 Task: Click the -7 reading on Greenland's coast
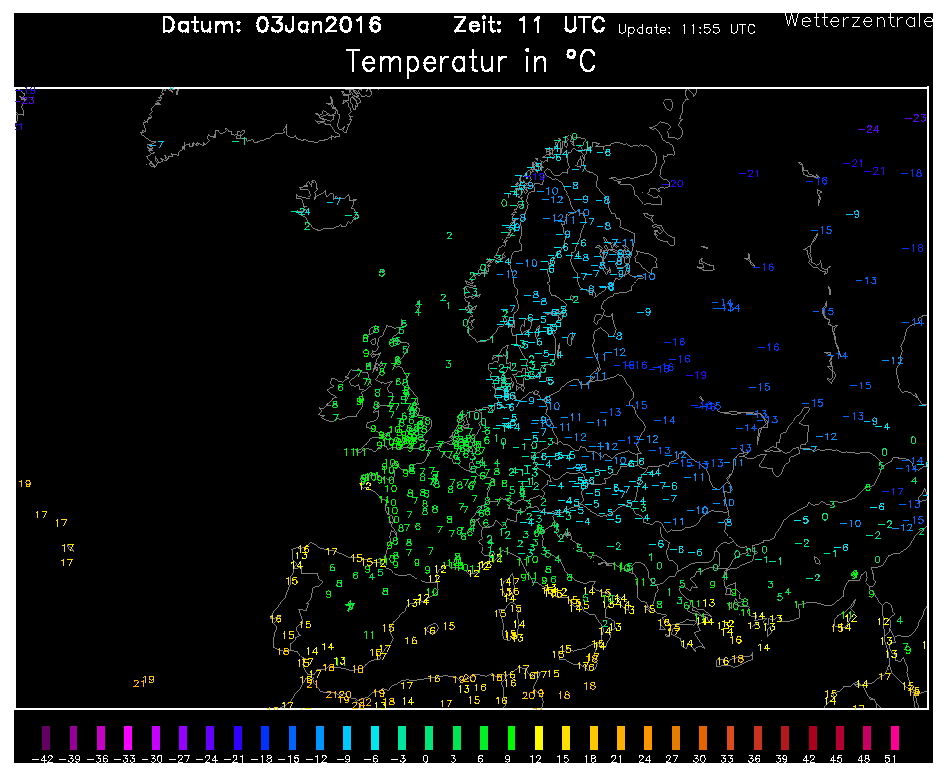point(157,145)
